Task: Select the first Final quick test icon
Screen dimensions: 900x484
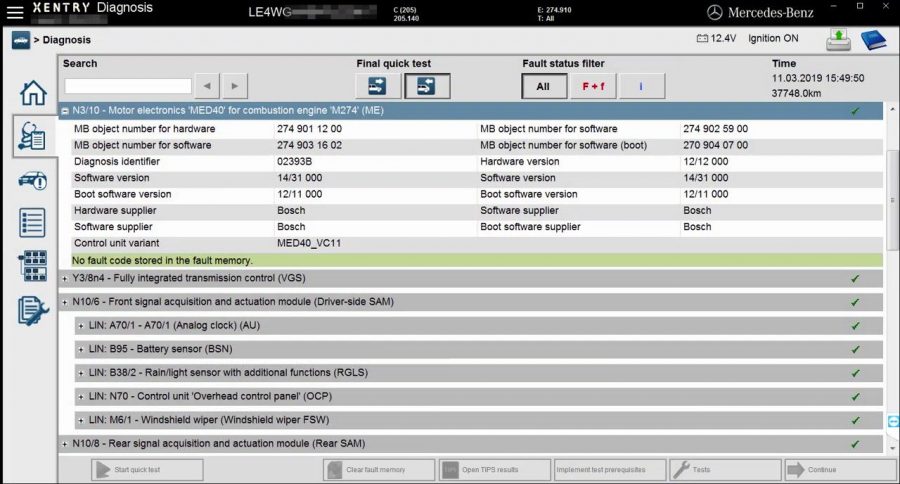Action: [377, 86]
